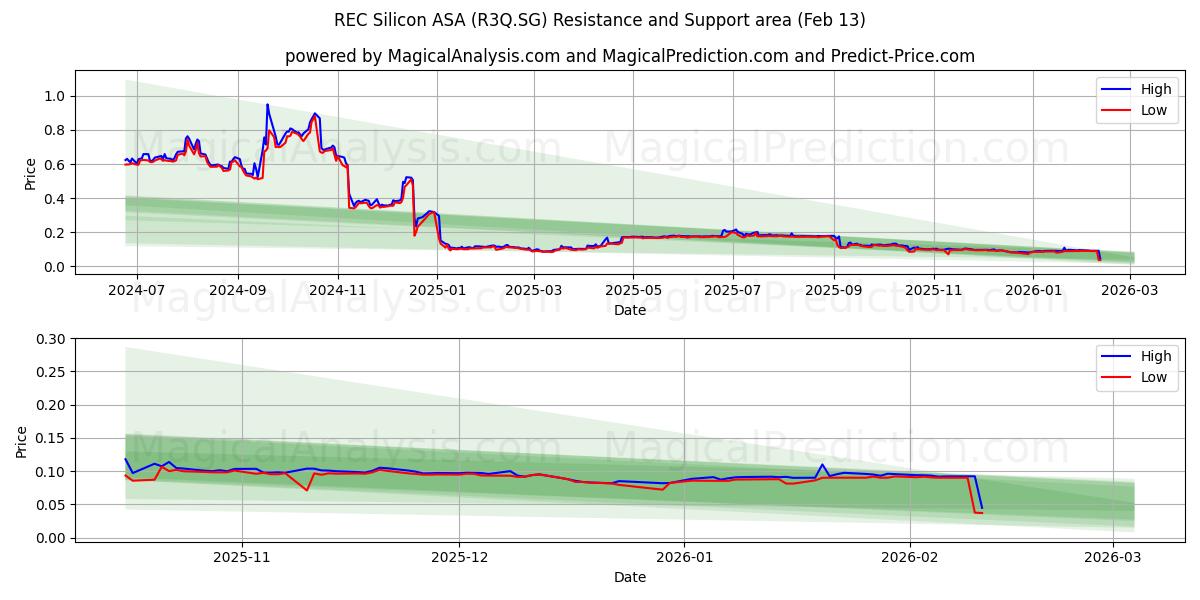The image size is (1200, 600).
Task: Click top chart y-axis value '0.4'
Action: click(56, 198)
